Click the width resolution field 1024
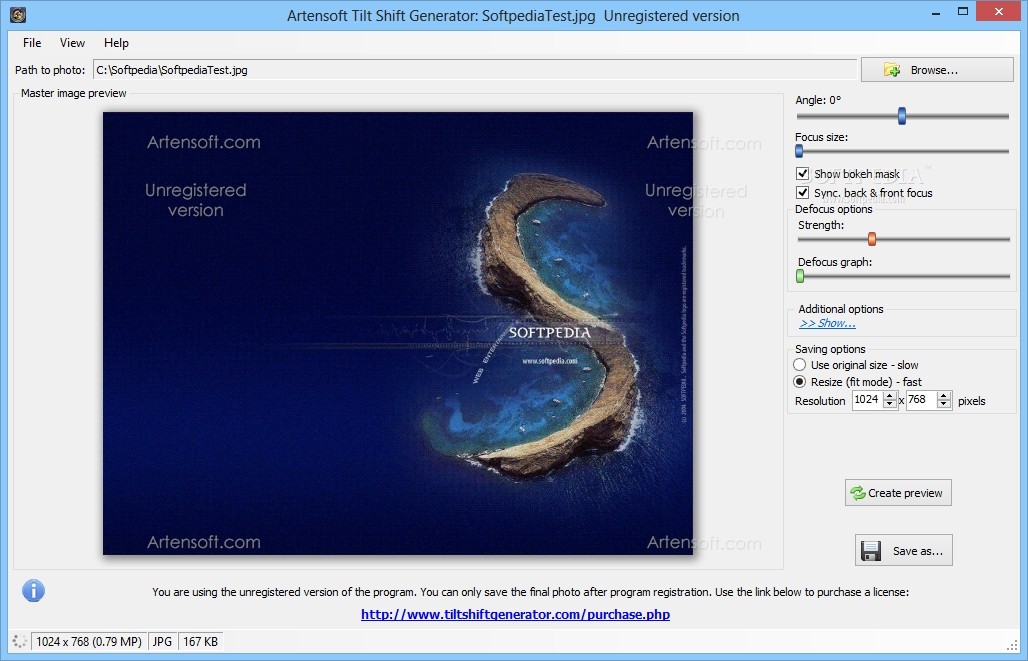The height and width of the screenshot is (661, 1028). pos(867,400)
